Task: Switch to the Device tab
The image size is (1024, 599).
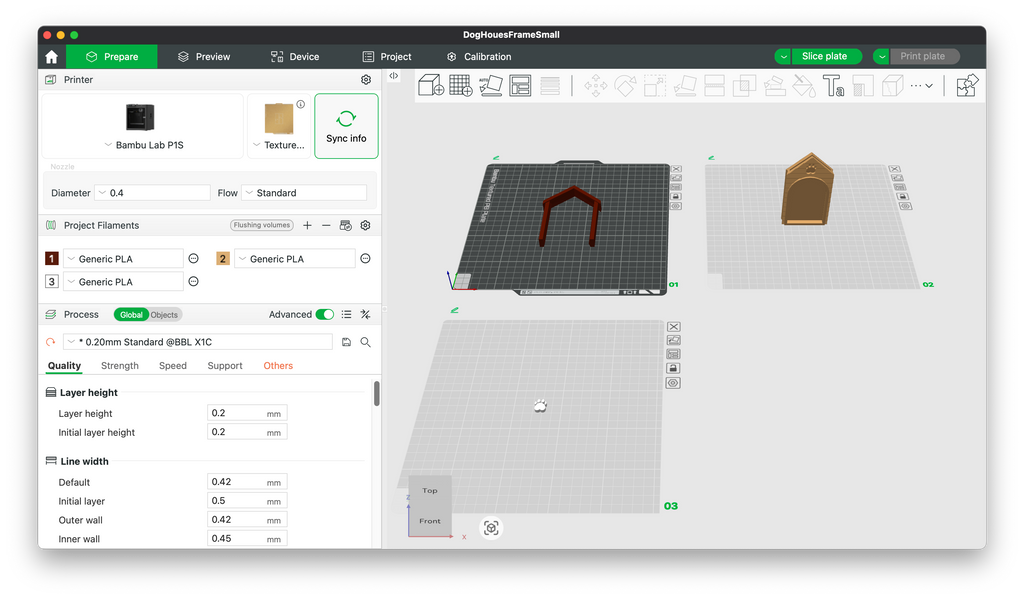Action: pos(295,57)
